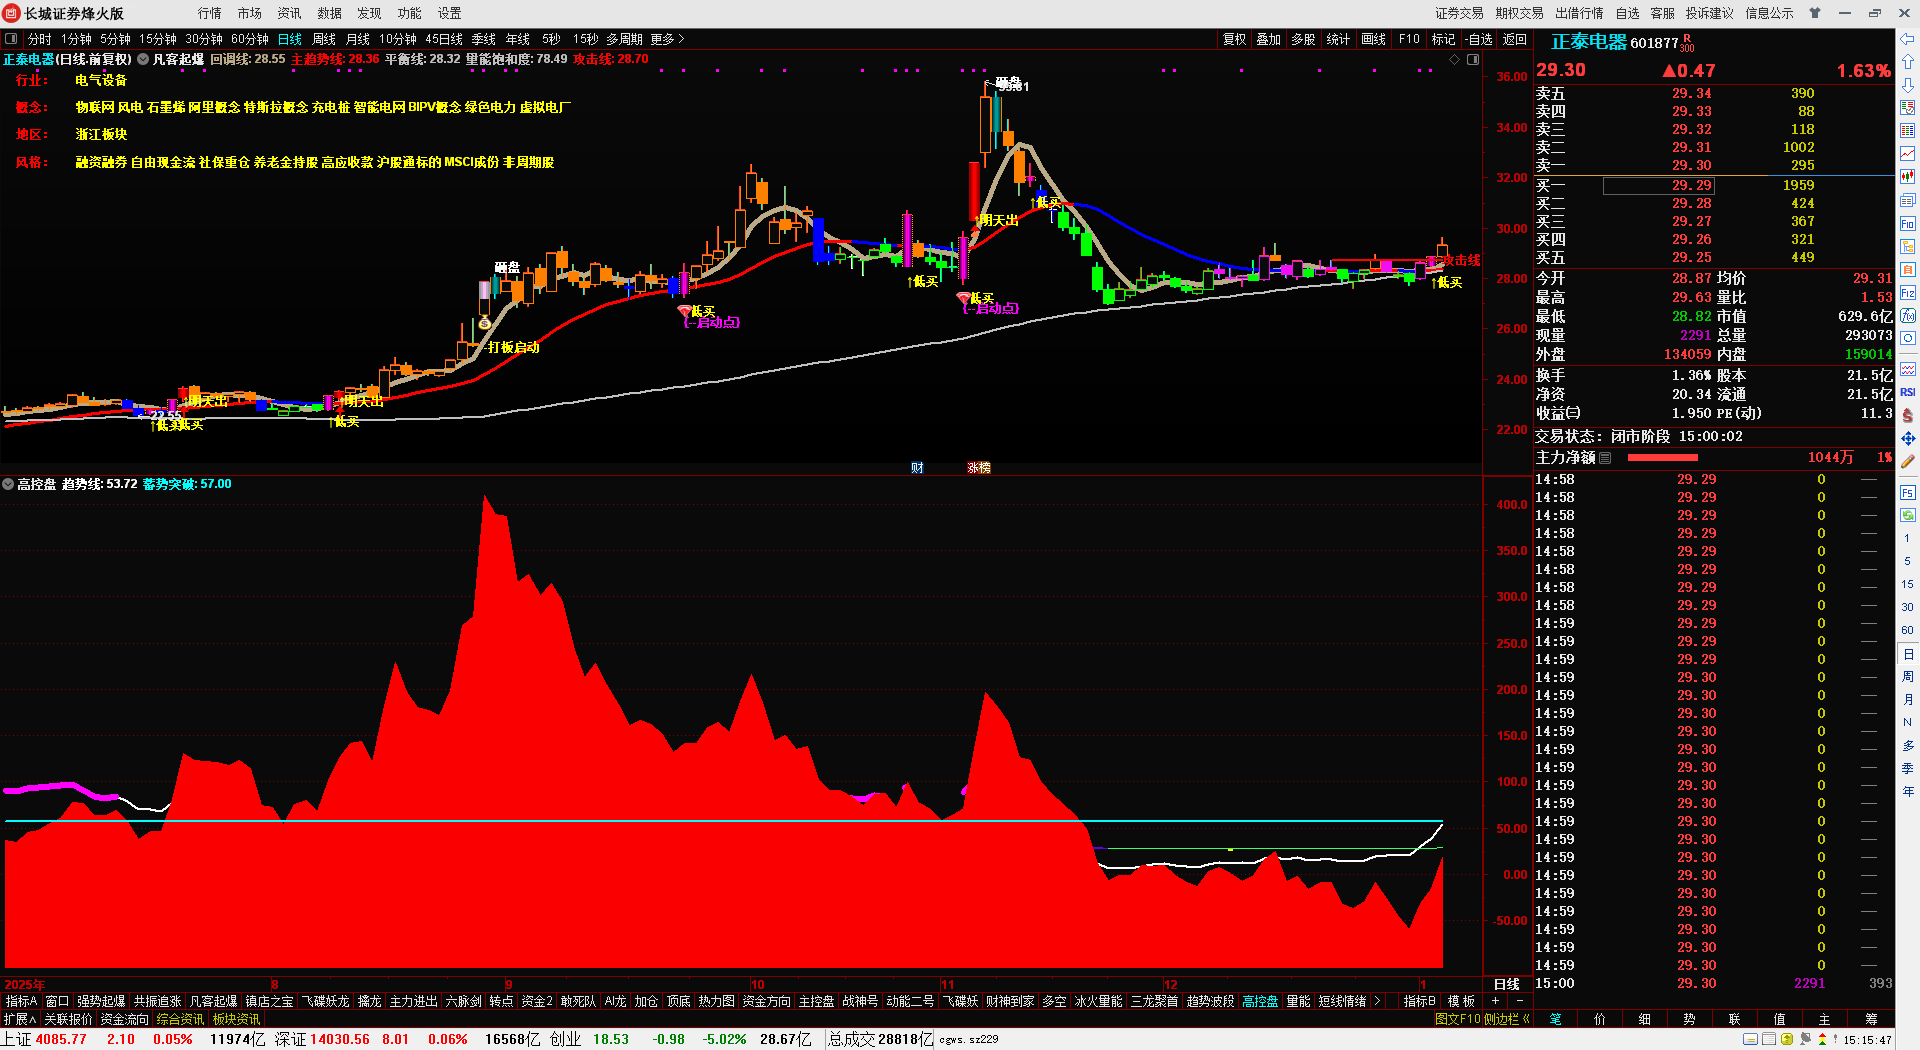1920x1050 pixels.
Task: Click the RSI indicator sidebar icon
Action: point(1908,392)
